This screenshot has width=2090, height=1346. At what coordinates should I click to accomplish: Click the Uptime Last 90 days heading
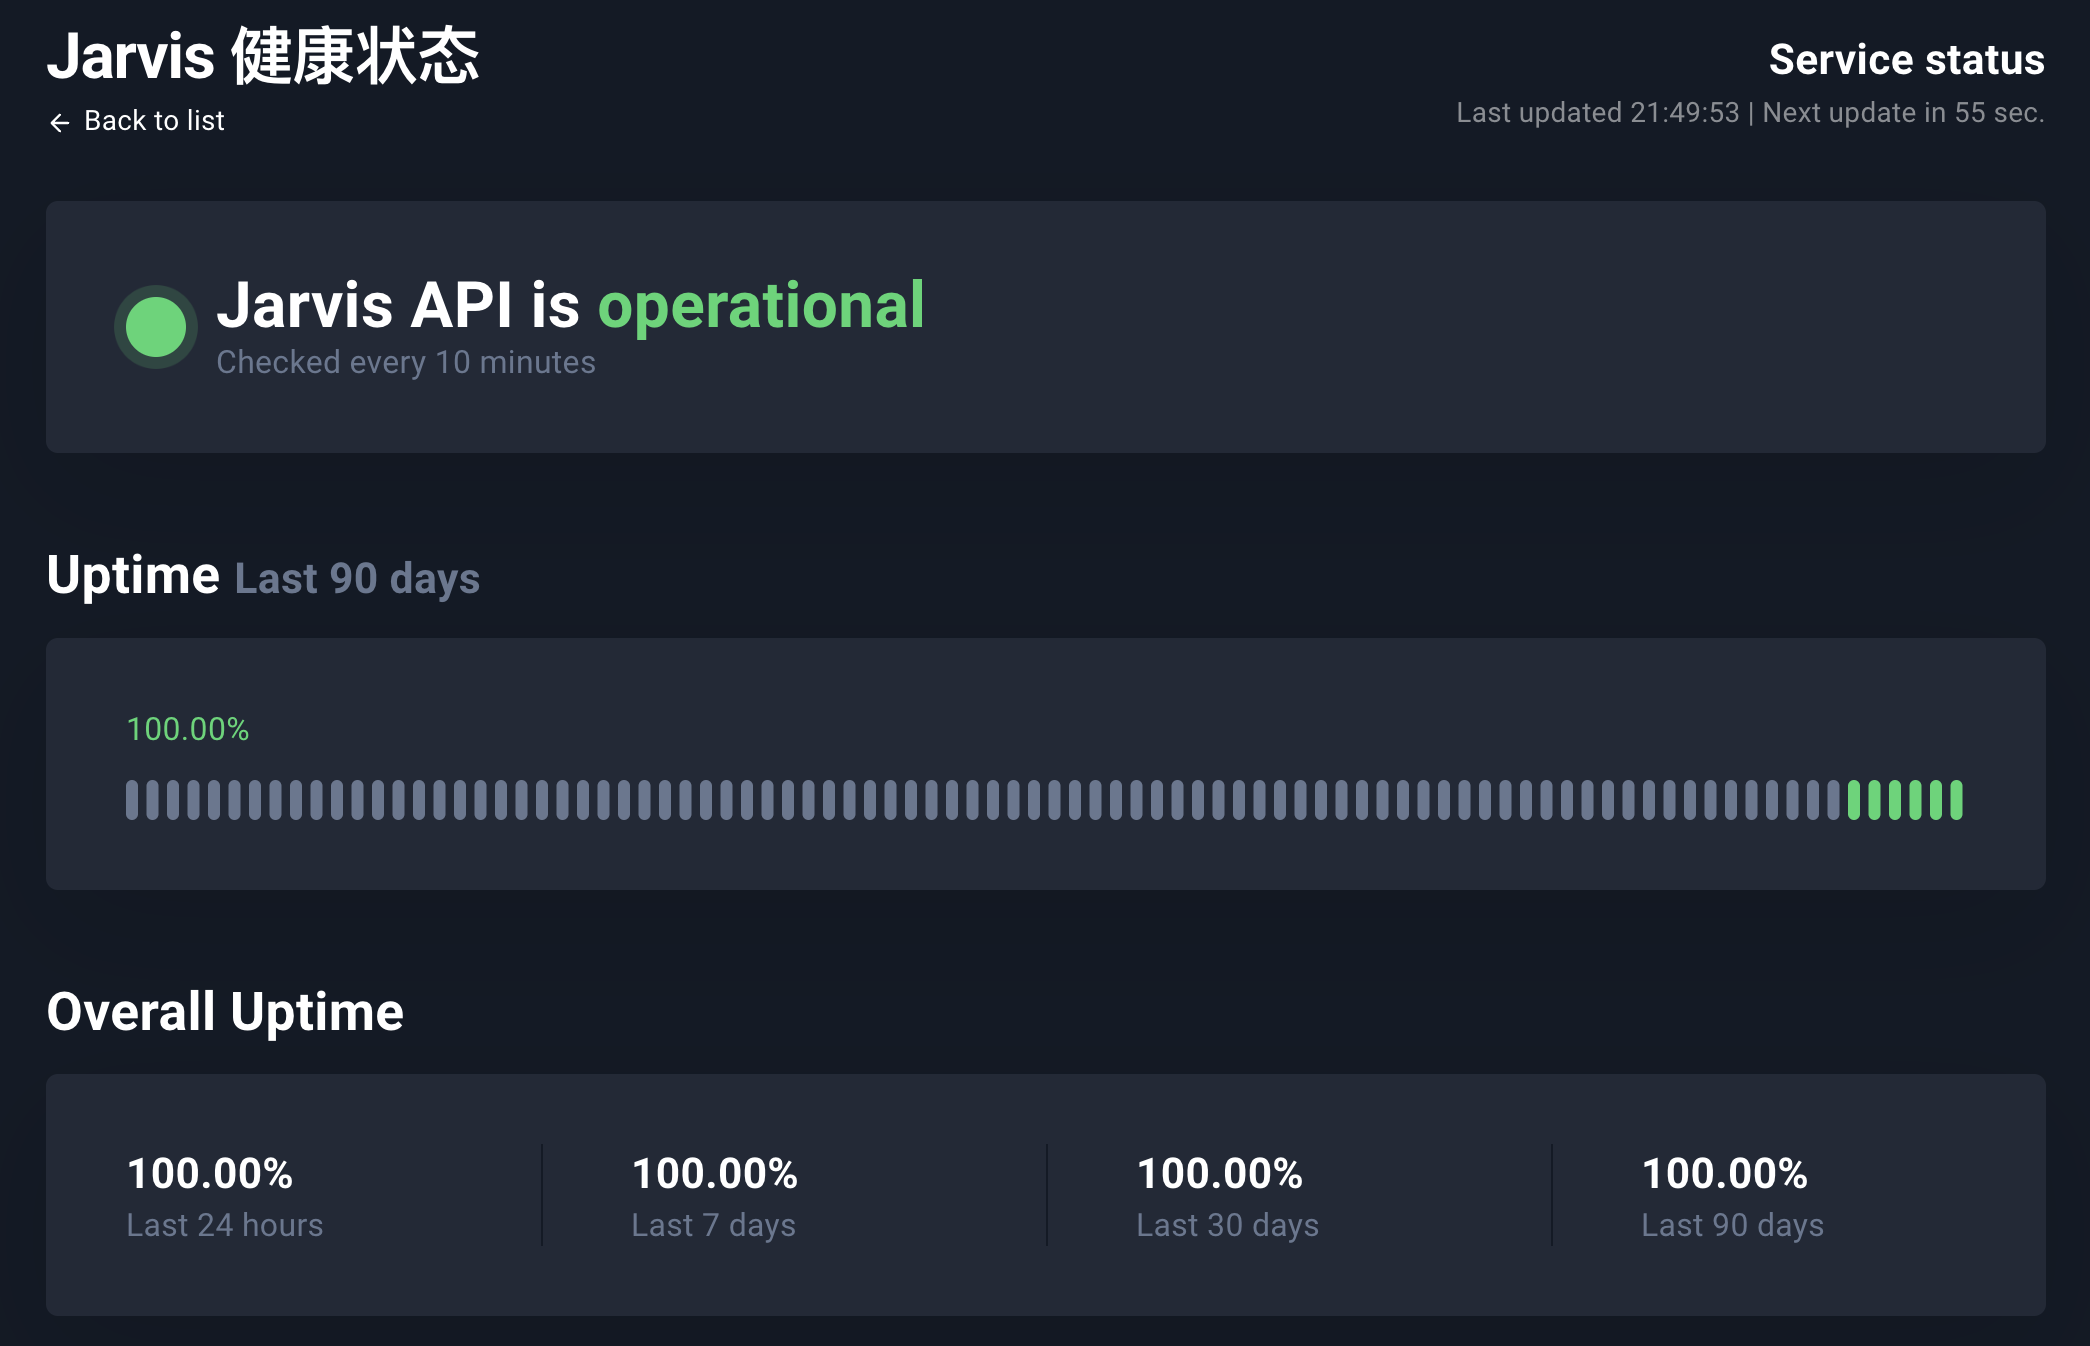click(x=263, y=577)
